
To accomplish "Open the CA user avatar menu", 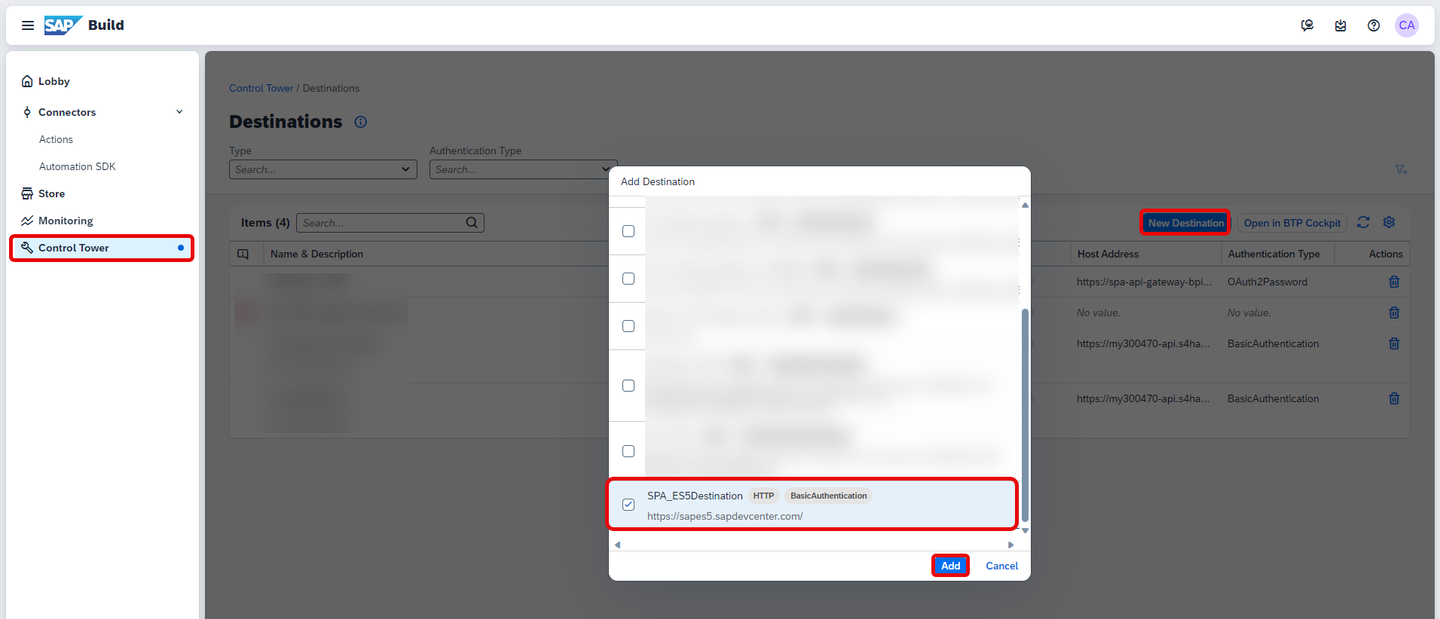I will (1407, 25).
